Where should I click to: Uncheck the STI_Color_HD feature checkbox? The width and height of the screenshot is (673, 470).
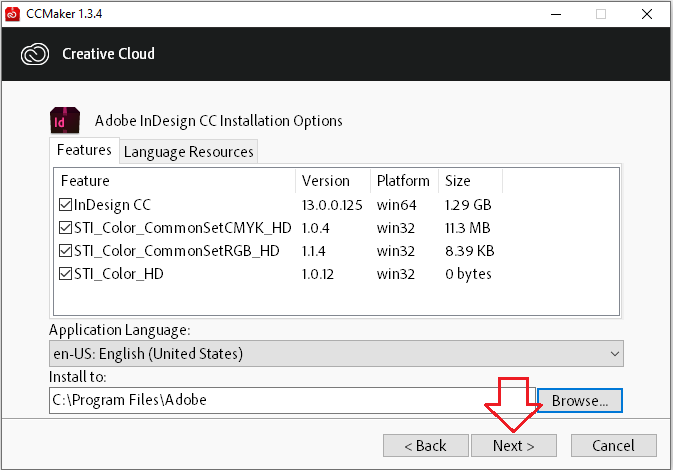point(66,274)
